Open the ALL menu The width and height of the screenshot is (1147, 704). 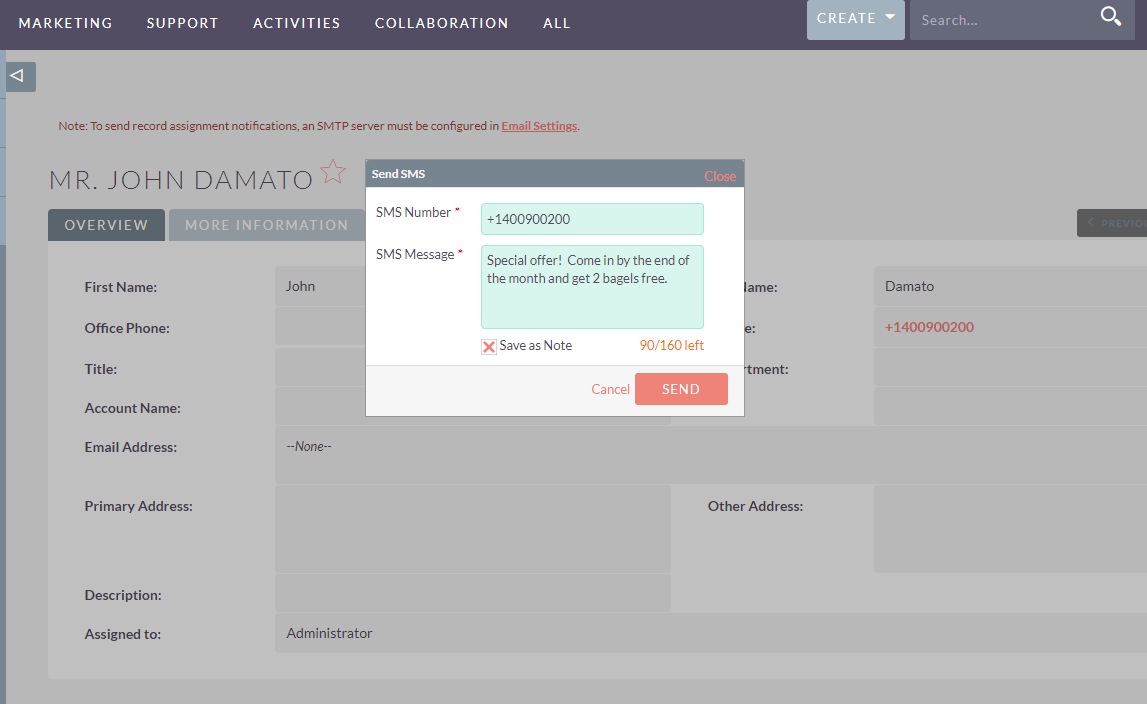pos(556,22)
